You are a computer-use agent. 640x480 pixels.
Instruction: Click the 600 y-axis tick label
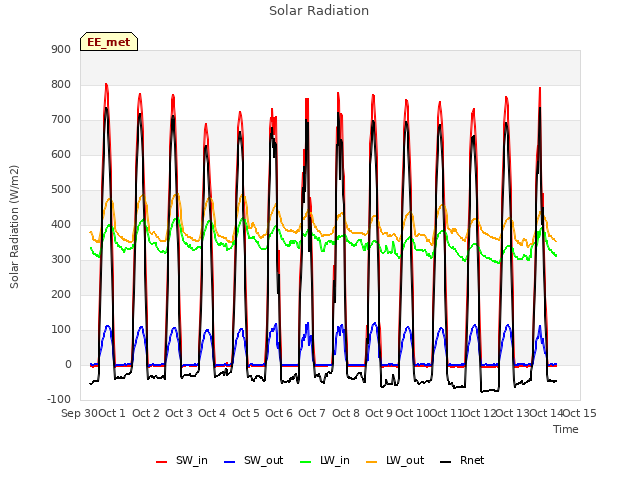pos(61,154)
